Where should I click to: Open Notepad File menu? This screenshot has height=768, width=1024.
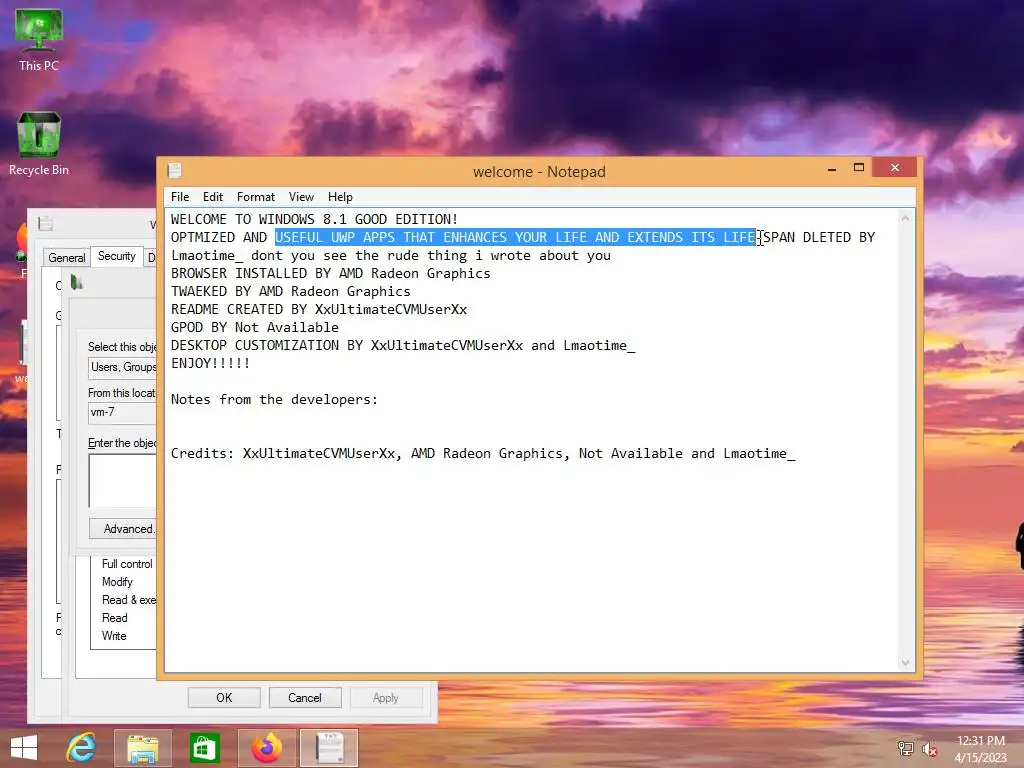point(180,197)
